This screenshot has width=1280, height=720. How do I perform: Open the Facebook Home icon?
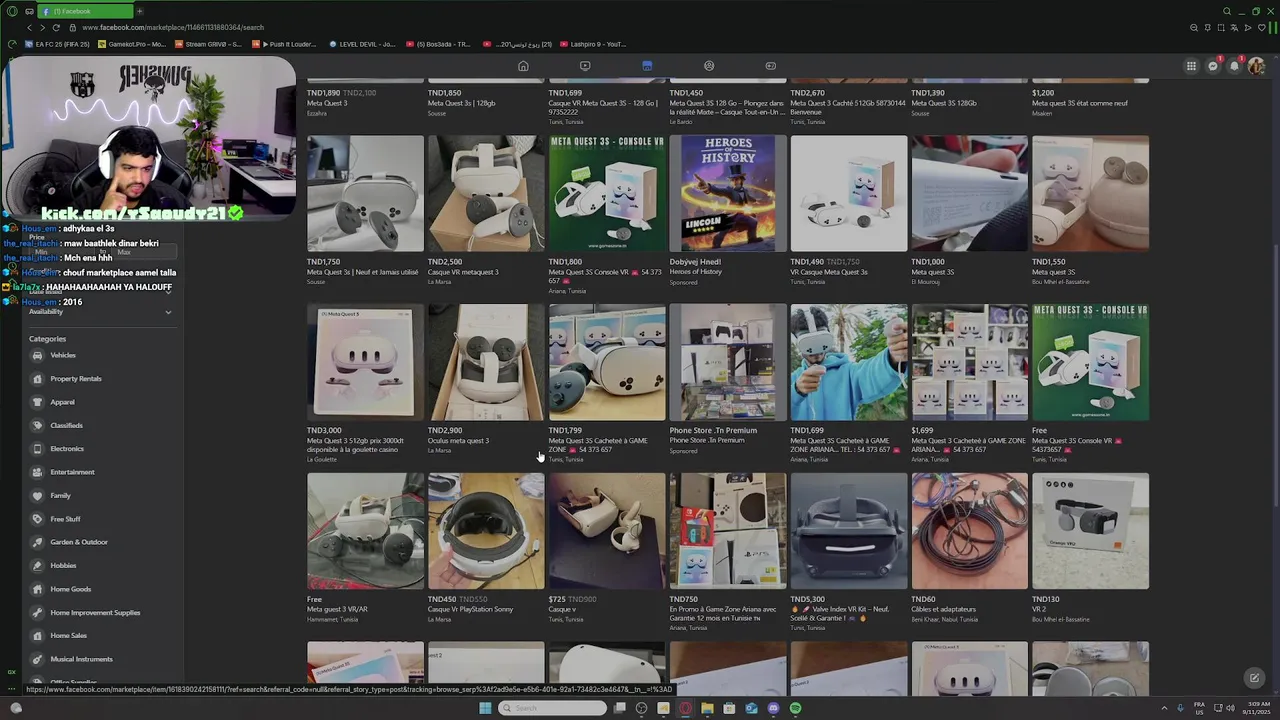(x=523, y=66)
